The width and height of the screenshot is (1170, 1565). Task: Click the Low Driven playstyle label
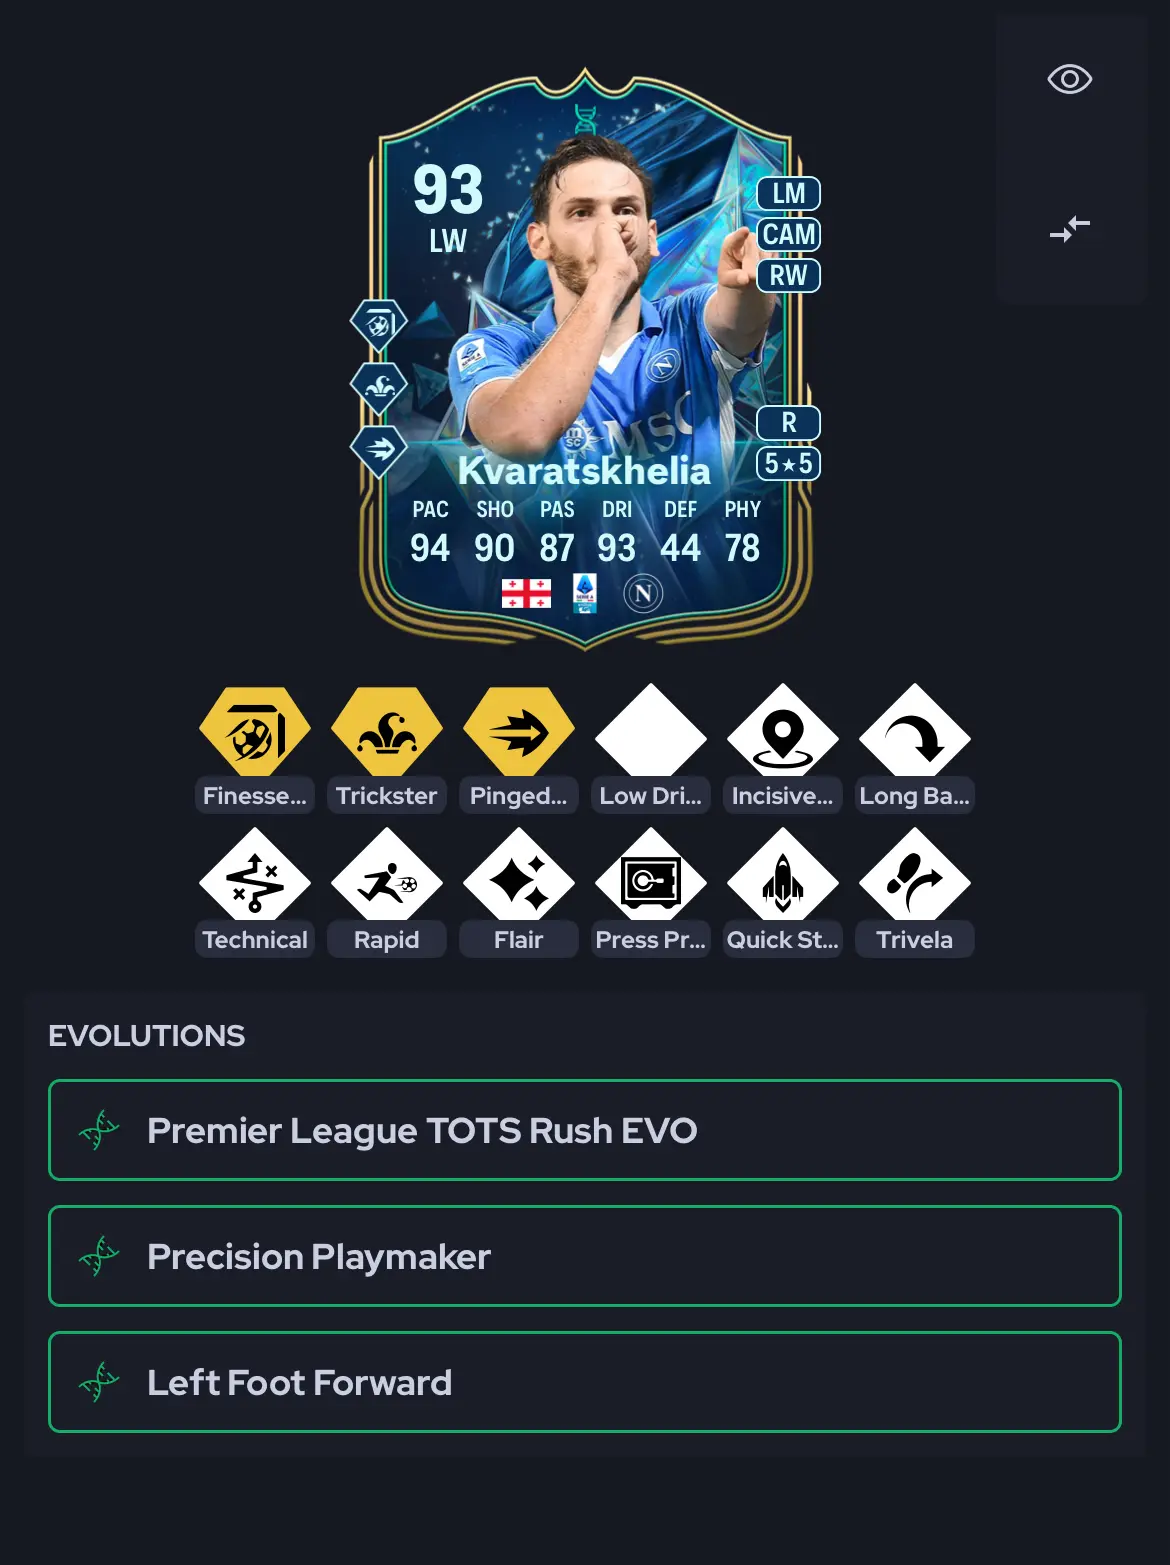651,796
